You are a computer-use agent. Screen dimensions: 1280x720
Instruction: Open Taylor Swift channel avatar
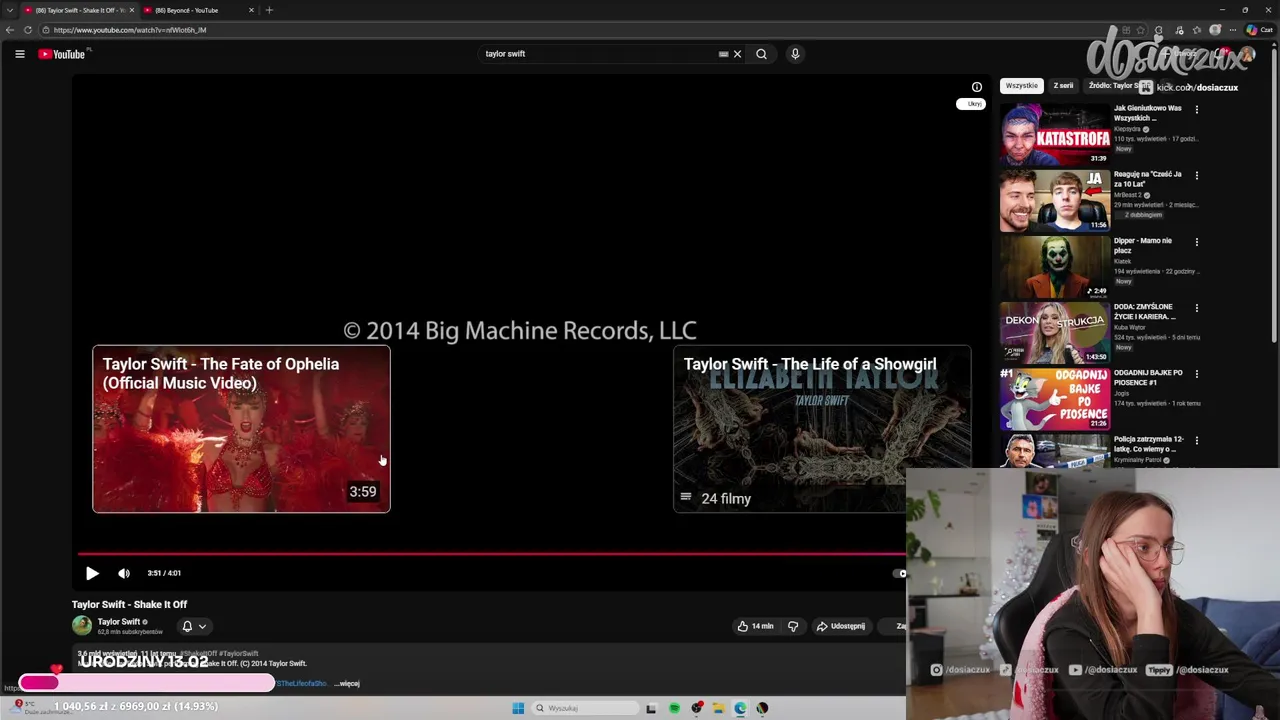[x=82, y=626]
